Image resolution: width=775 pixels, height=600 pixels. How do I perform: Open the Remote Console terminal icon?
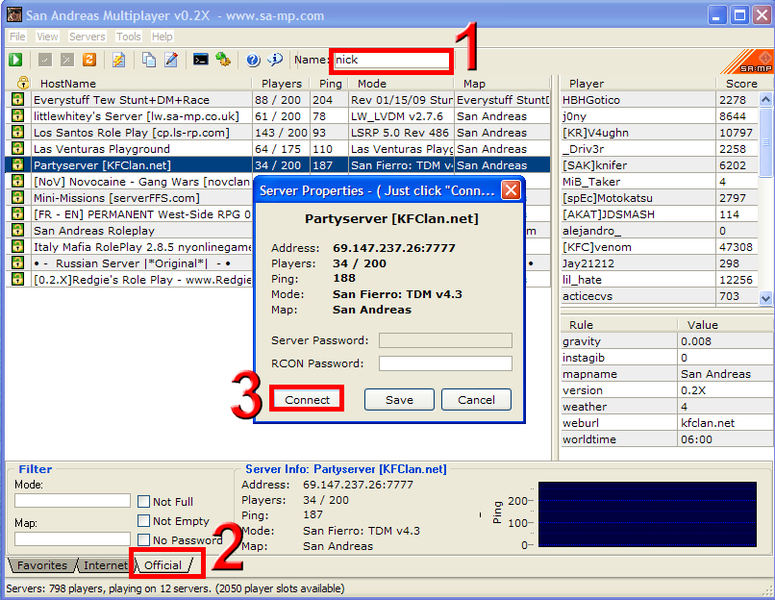click(x=200, y=60)
